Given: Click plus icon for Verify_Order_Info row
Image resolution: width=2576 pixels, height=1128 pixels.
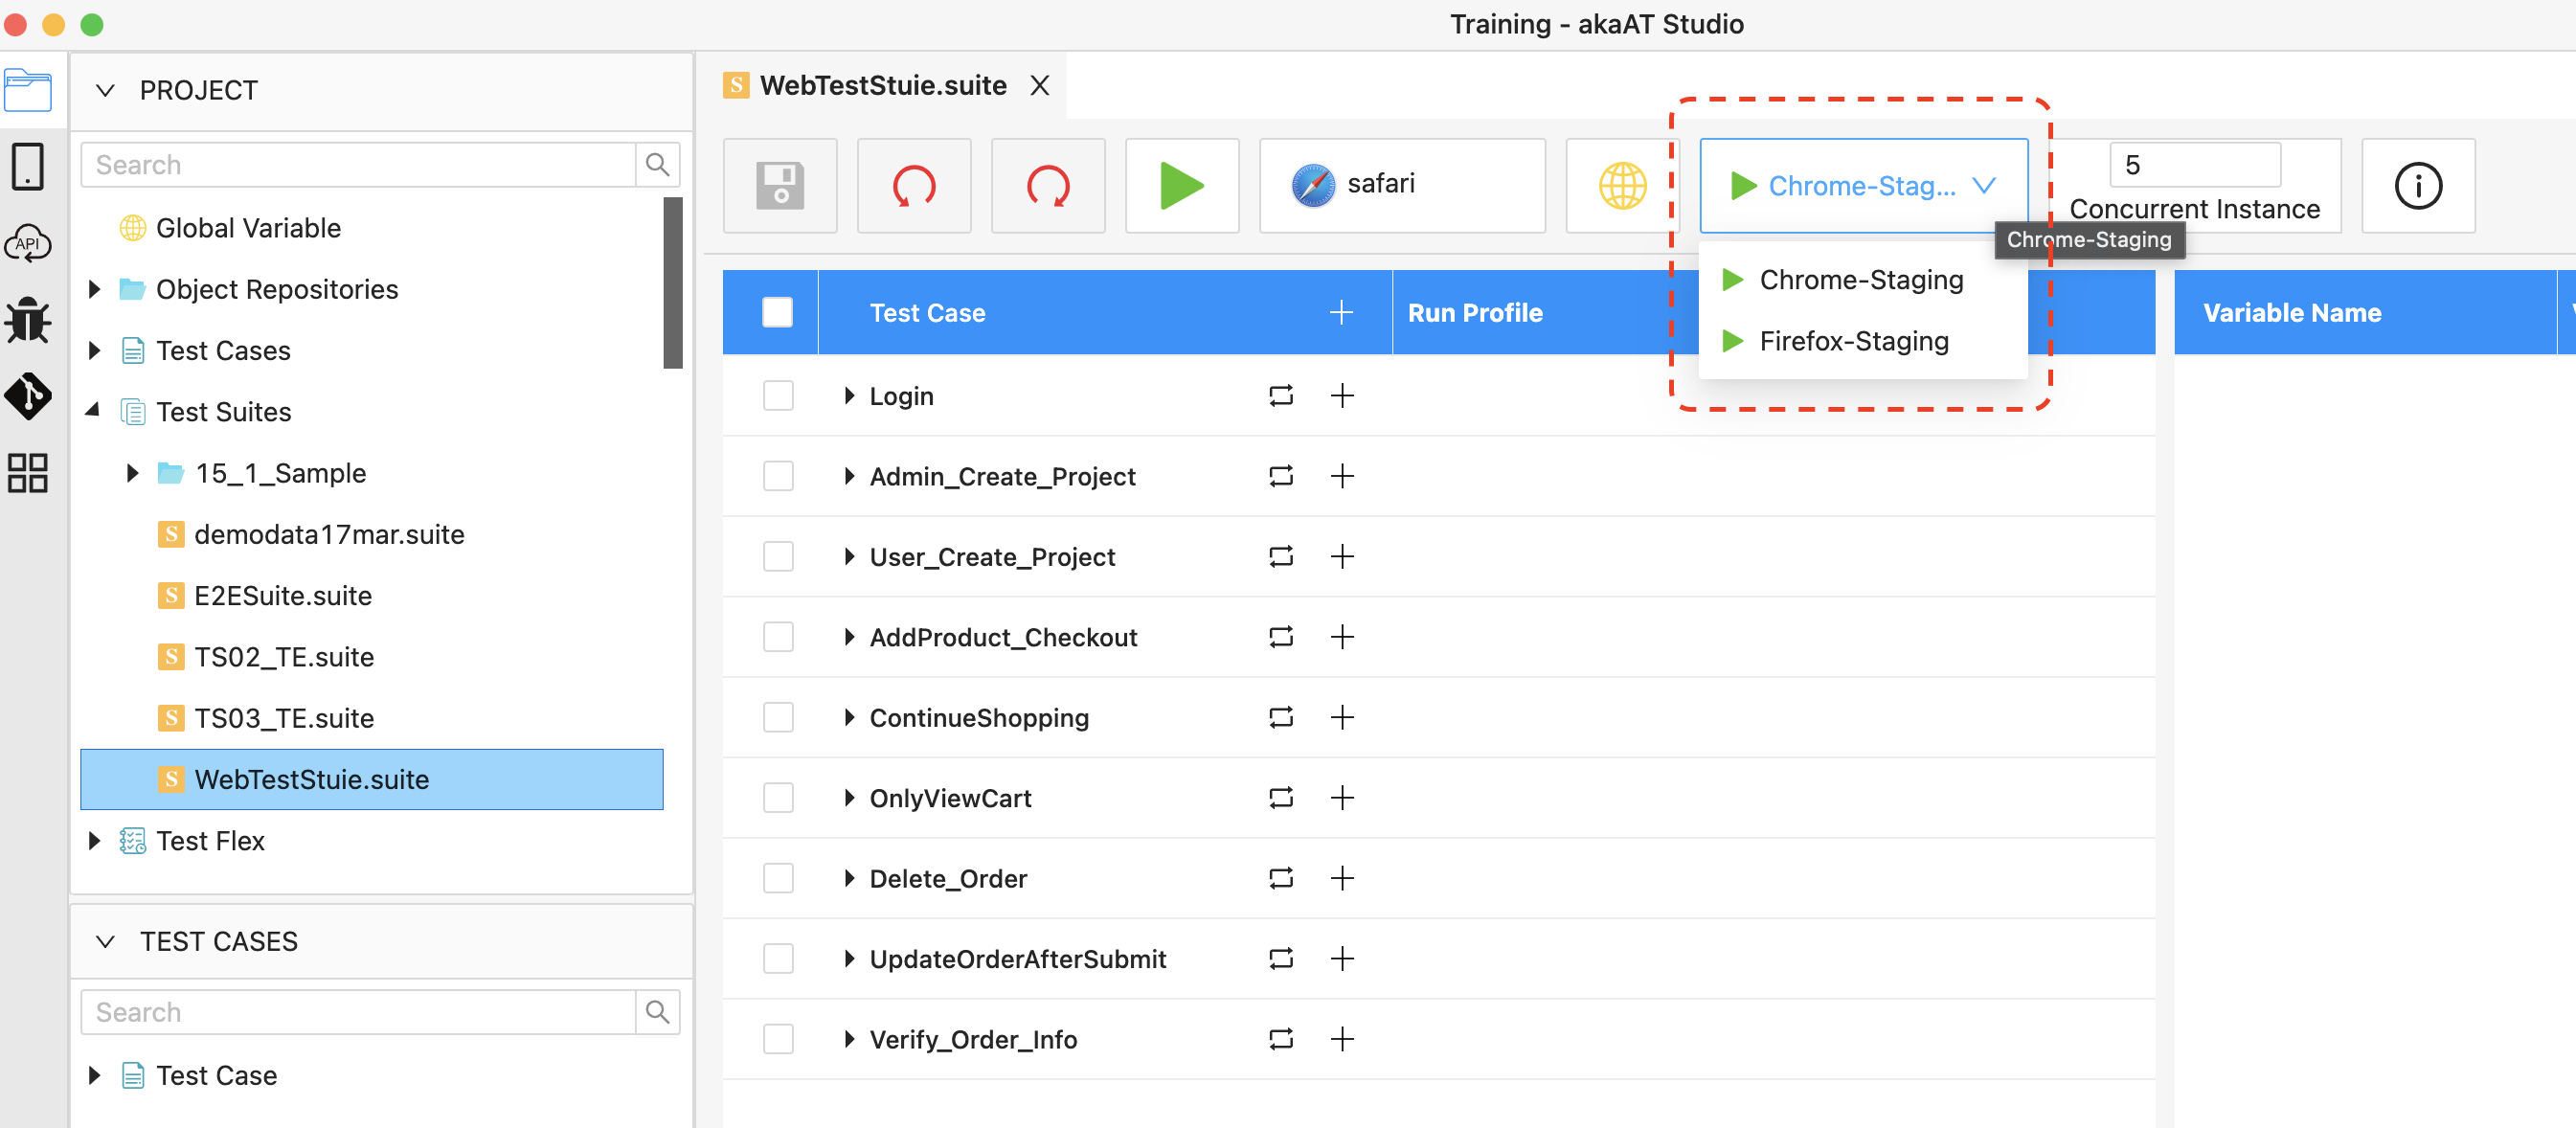Looking at the screenshot, I should [x=1342, y=1039].
